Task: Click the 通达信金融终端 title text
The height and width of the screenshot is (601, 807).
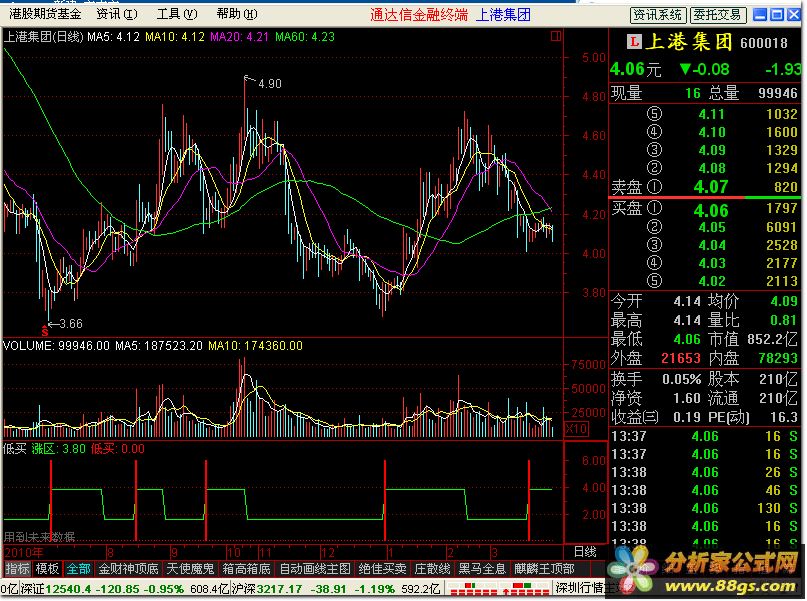Action: click(x=419, y=15)
